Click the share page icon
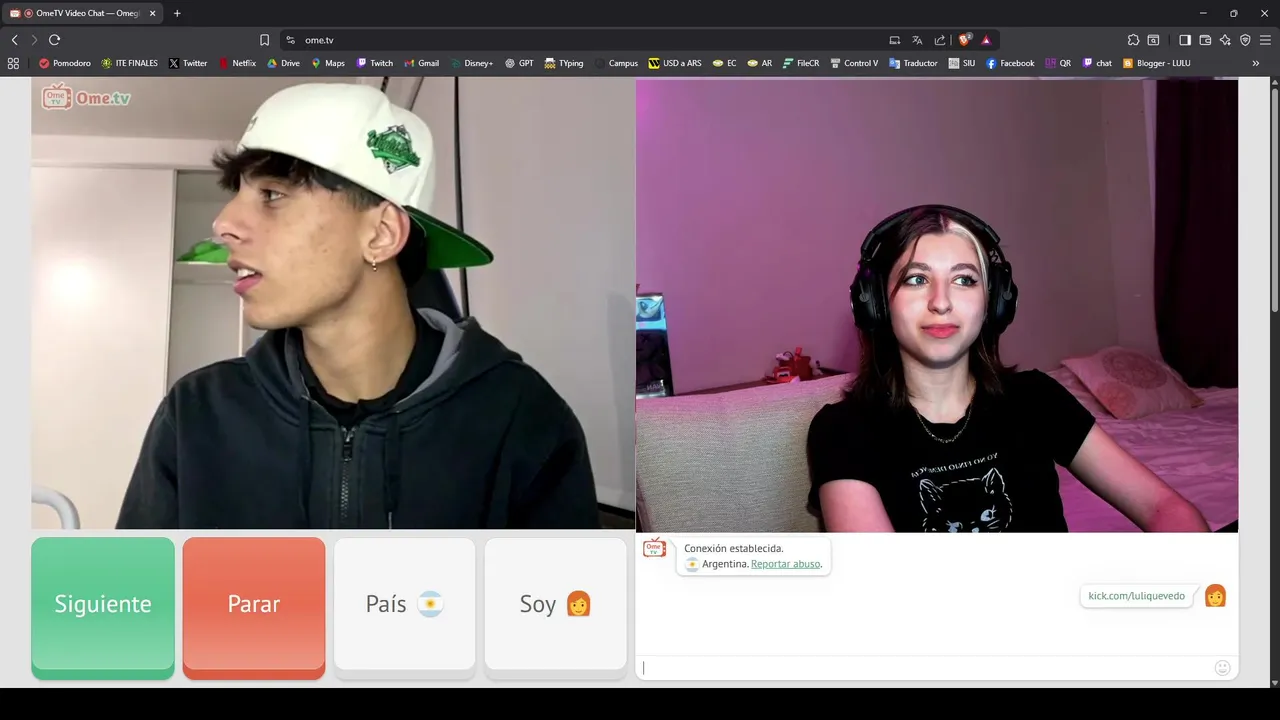The image size is (1280, 720). (940, 40)
